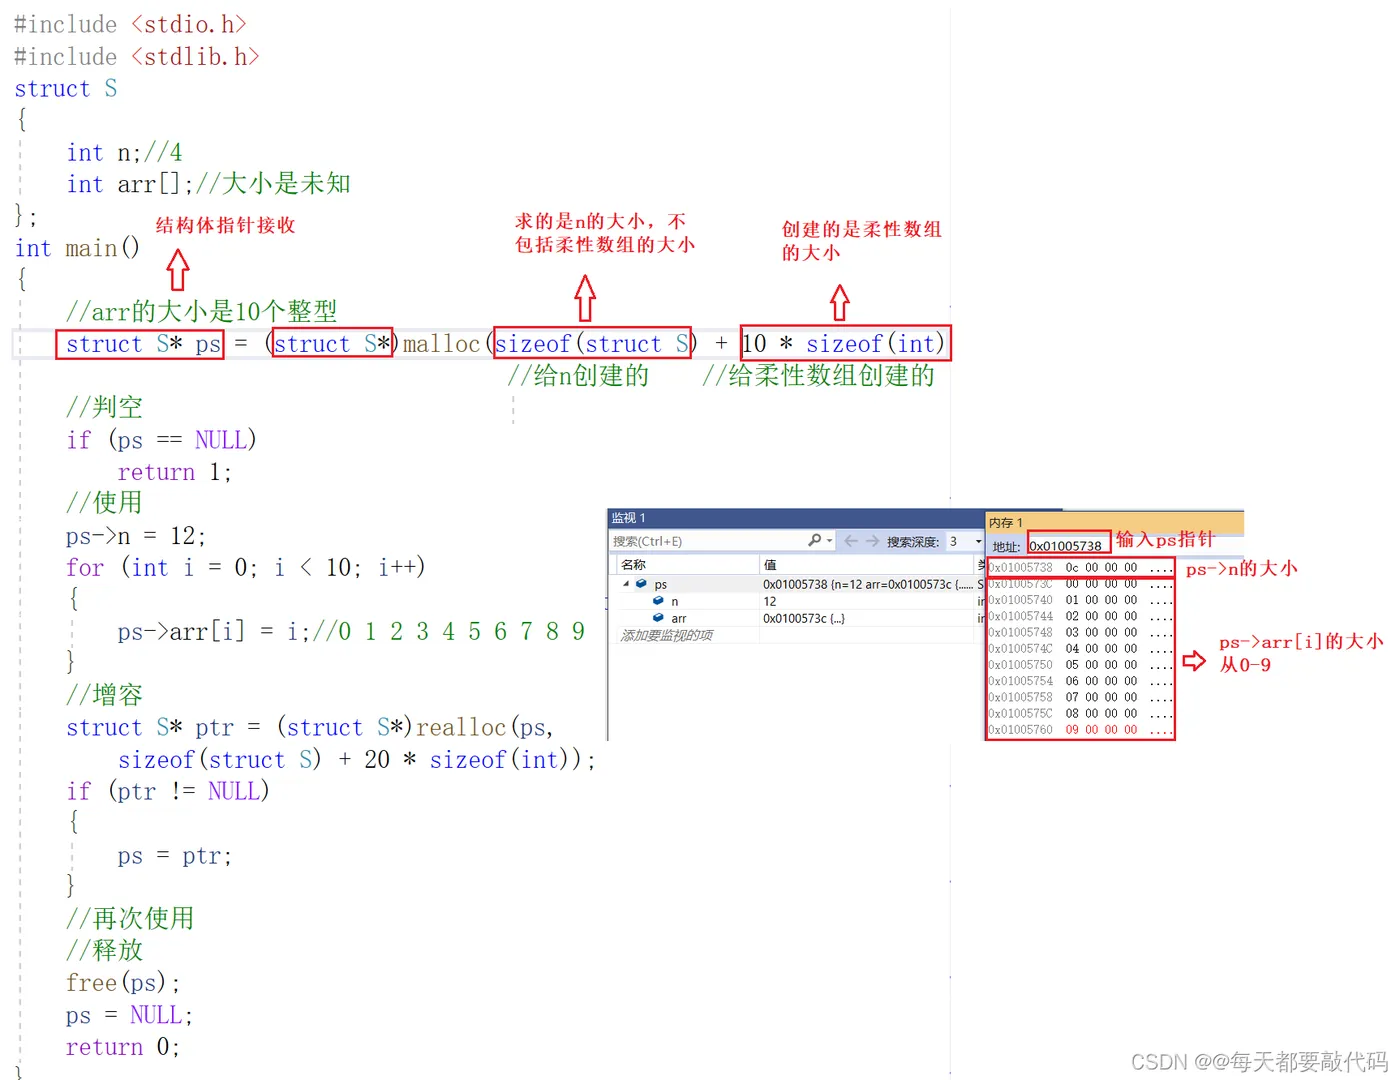Click memory row 0x01005738 0c 00 00 00

[1080, 567]
